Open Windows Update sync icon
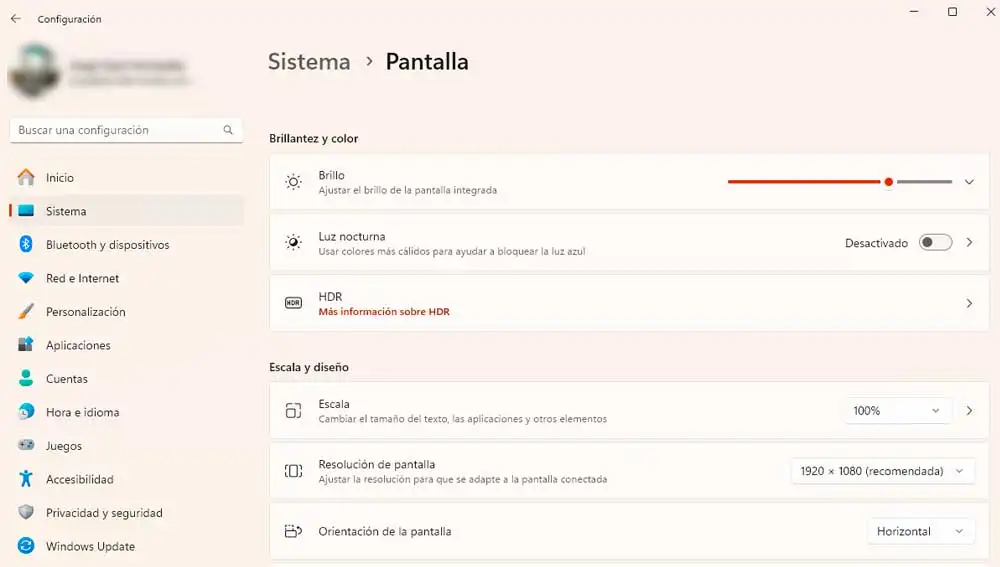The image size is (1000, 567). click(x=26, y=546)
